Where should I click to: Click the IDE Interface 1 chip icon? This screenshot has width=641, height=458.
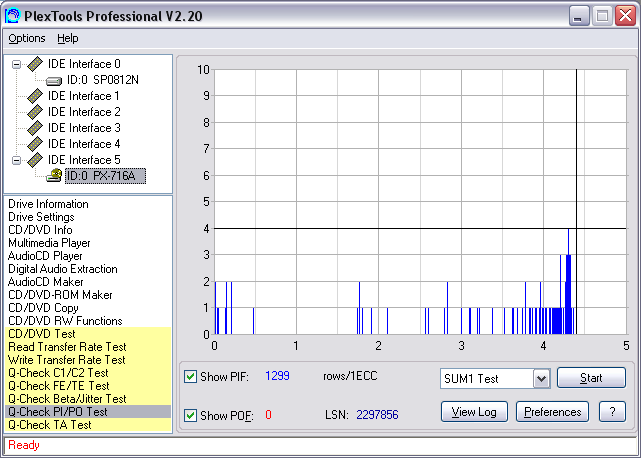[35, 96]
